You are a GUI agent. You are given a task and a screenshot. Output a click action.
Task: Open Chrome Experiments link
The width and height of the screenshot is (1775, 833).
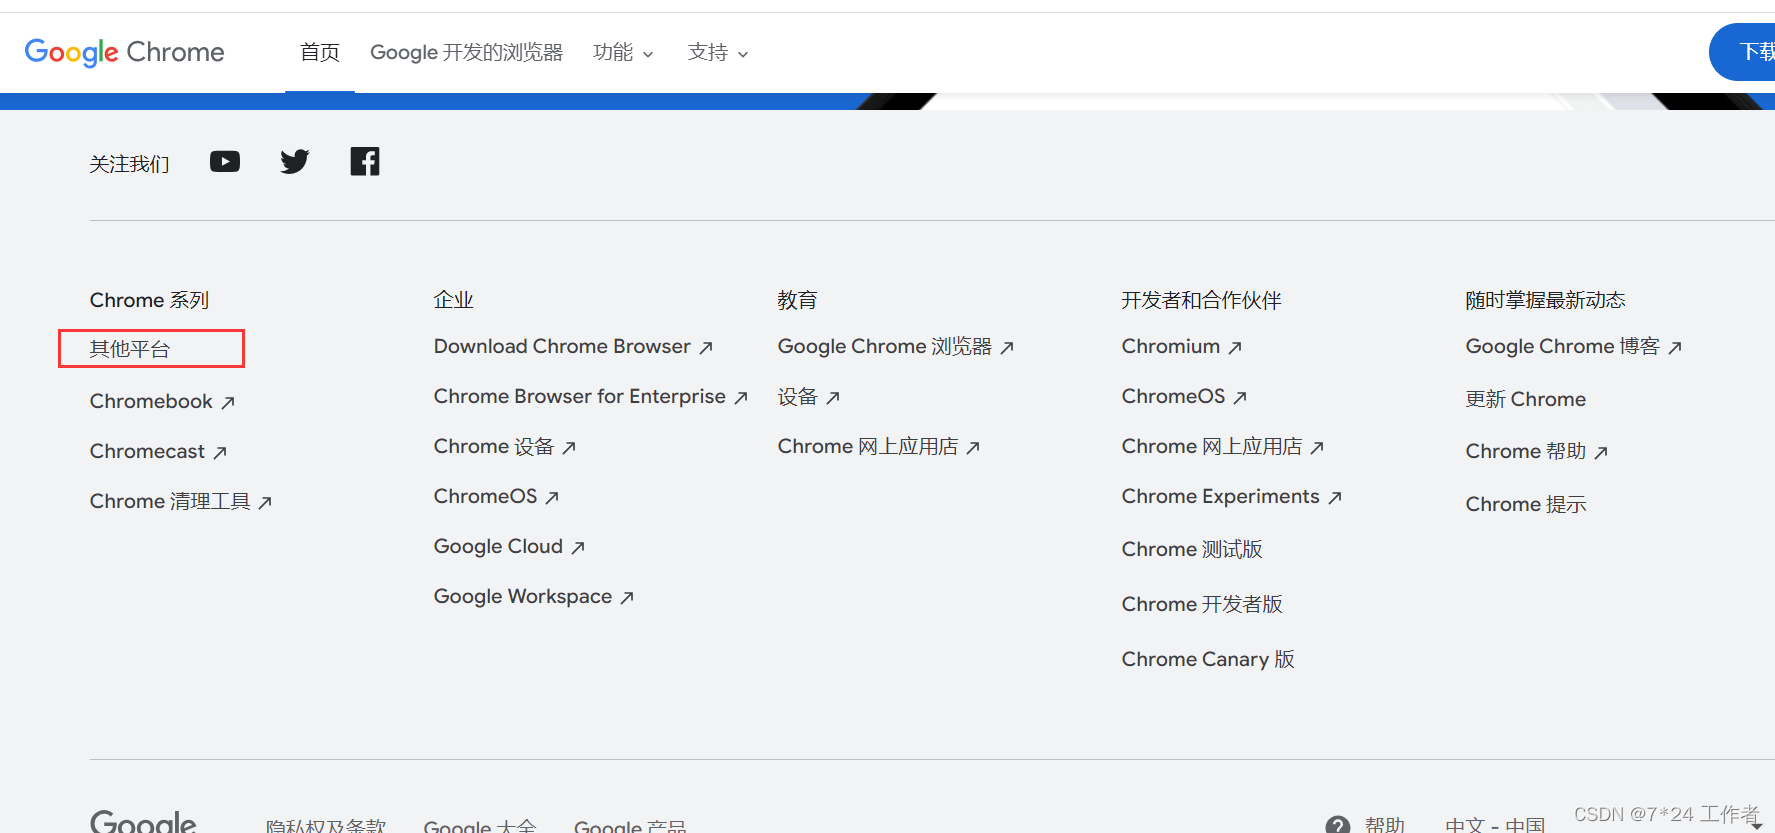coord(1232,496)
